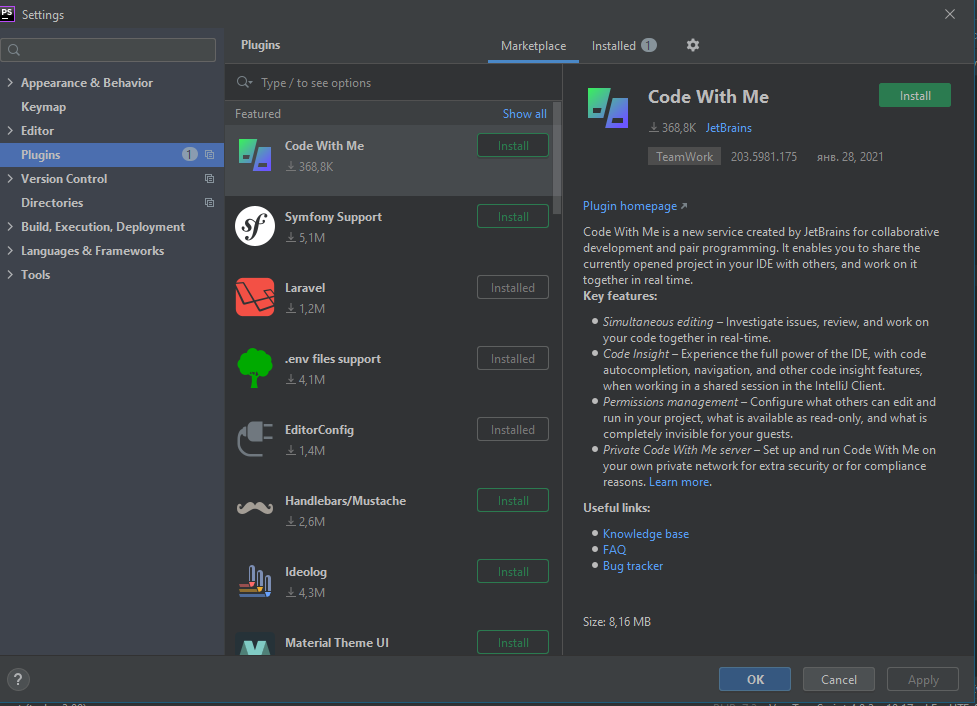
Task: Click the green Install button in details
Action: coord(915,95)
